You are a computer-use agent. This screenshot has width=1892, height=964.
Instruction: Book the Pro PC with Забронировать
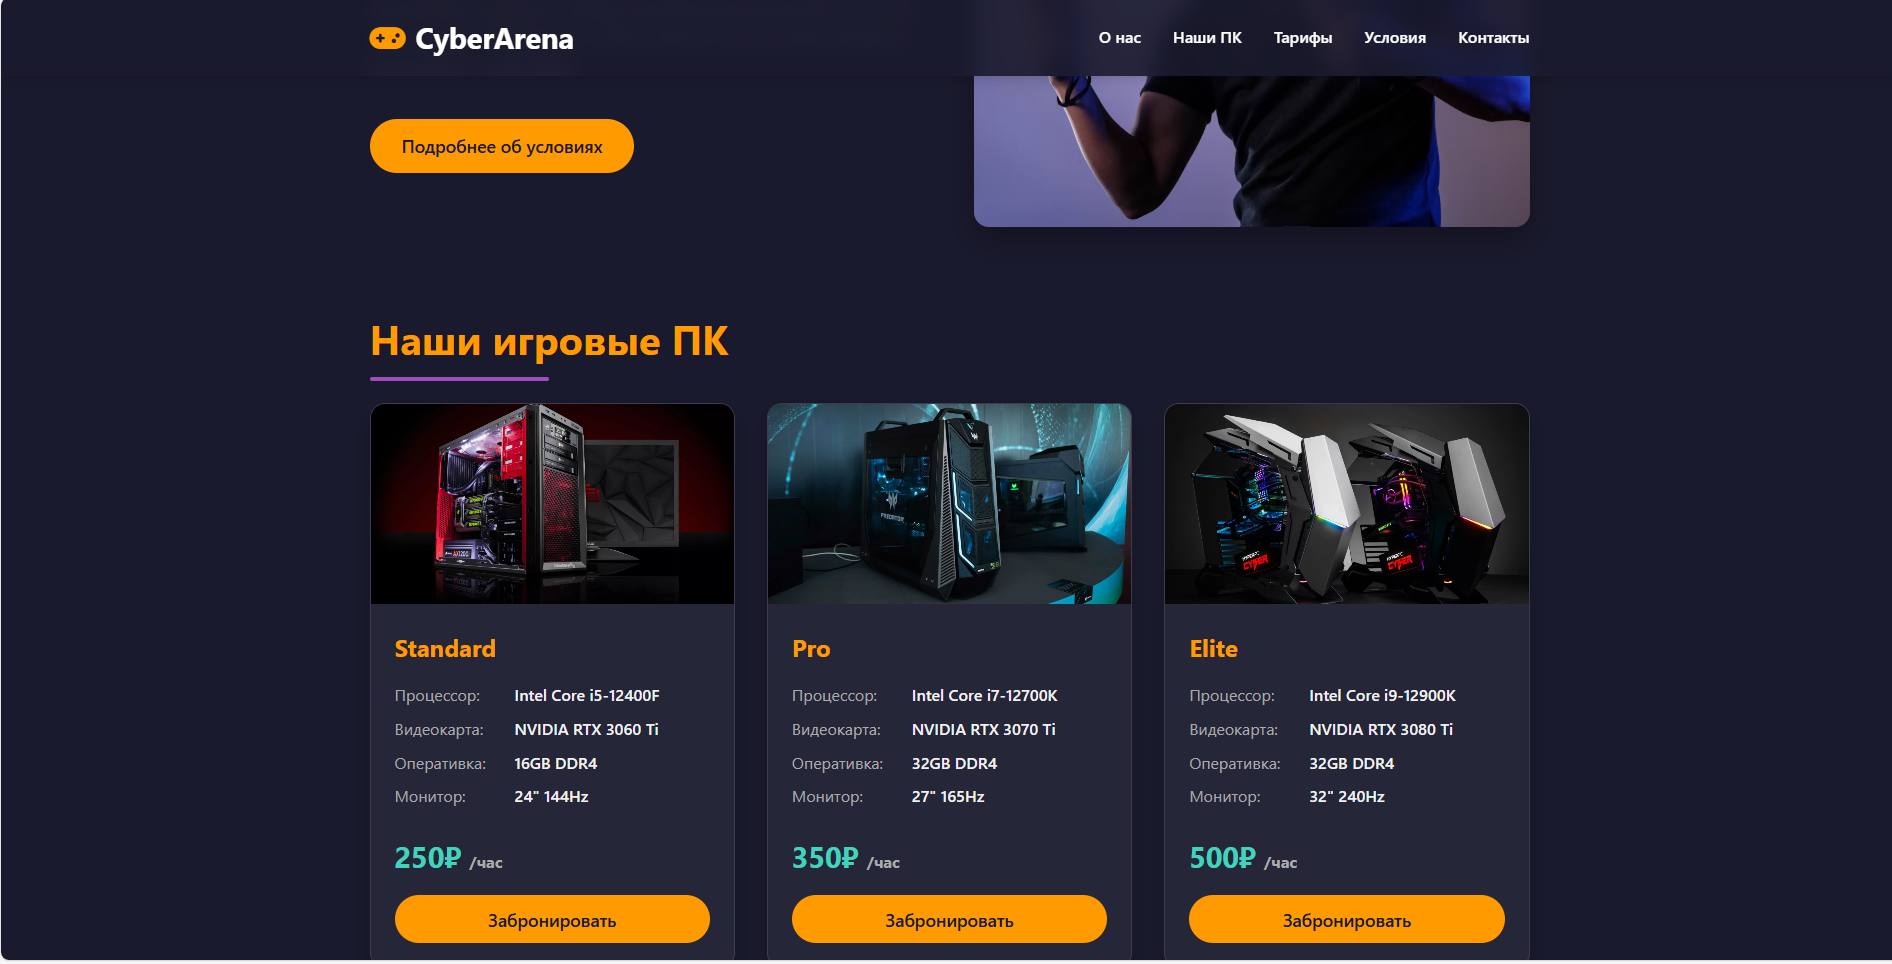(x=949, y=919)
